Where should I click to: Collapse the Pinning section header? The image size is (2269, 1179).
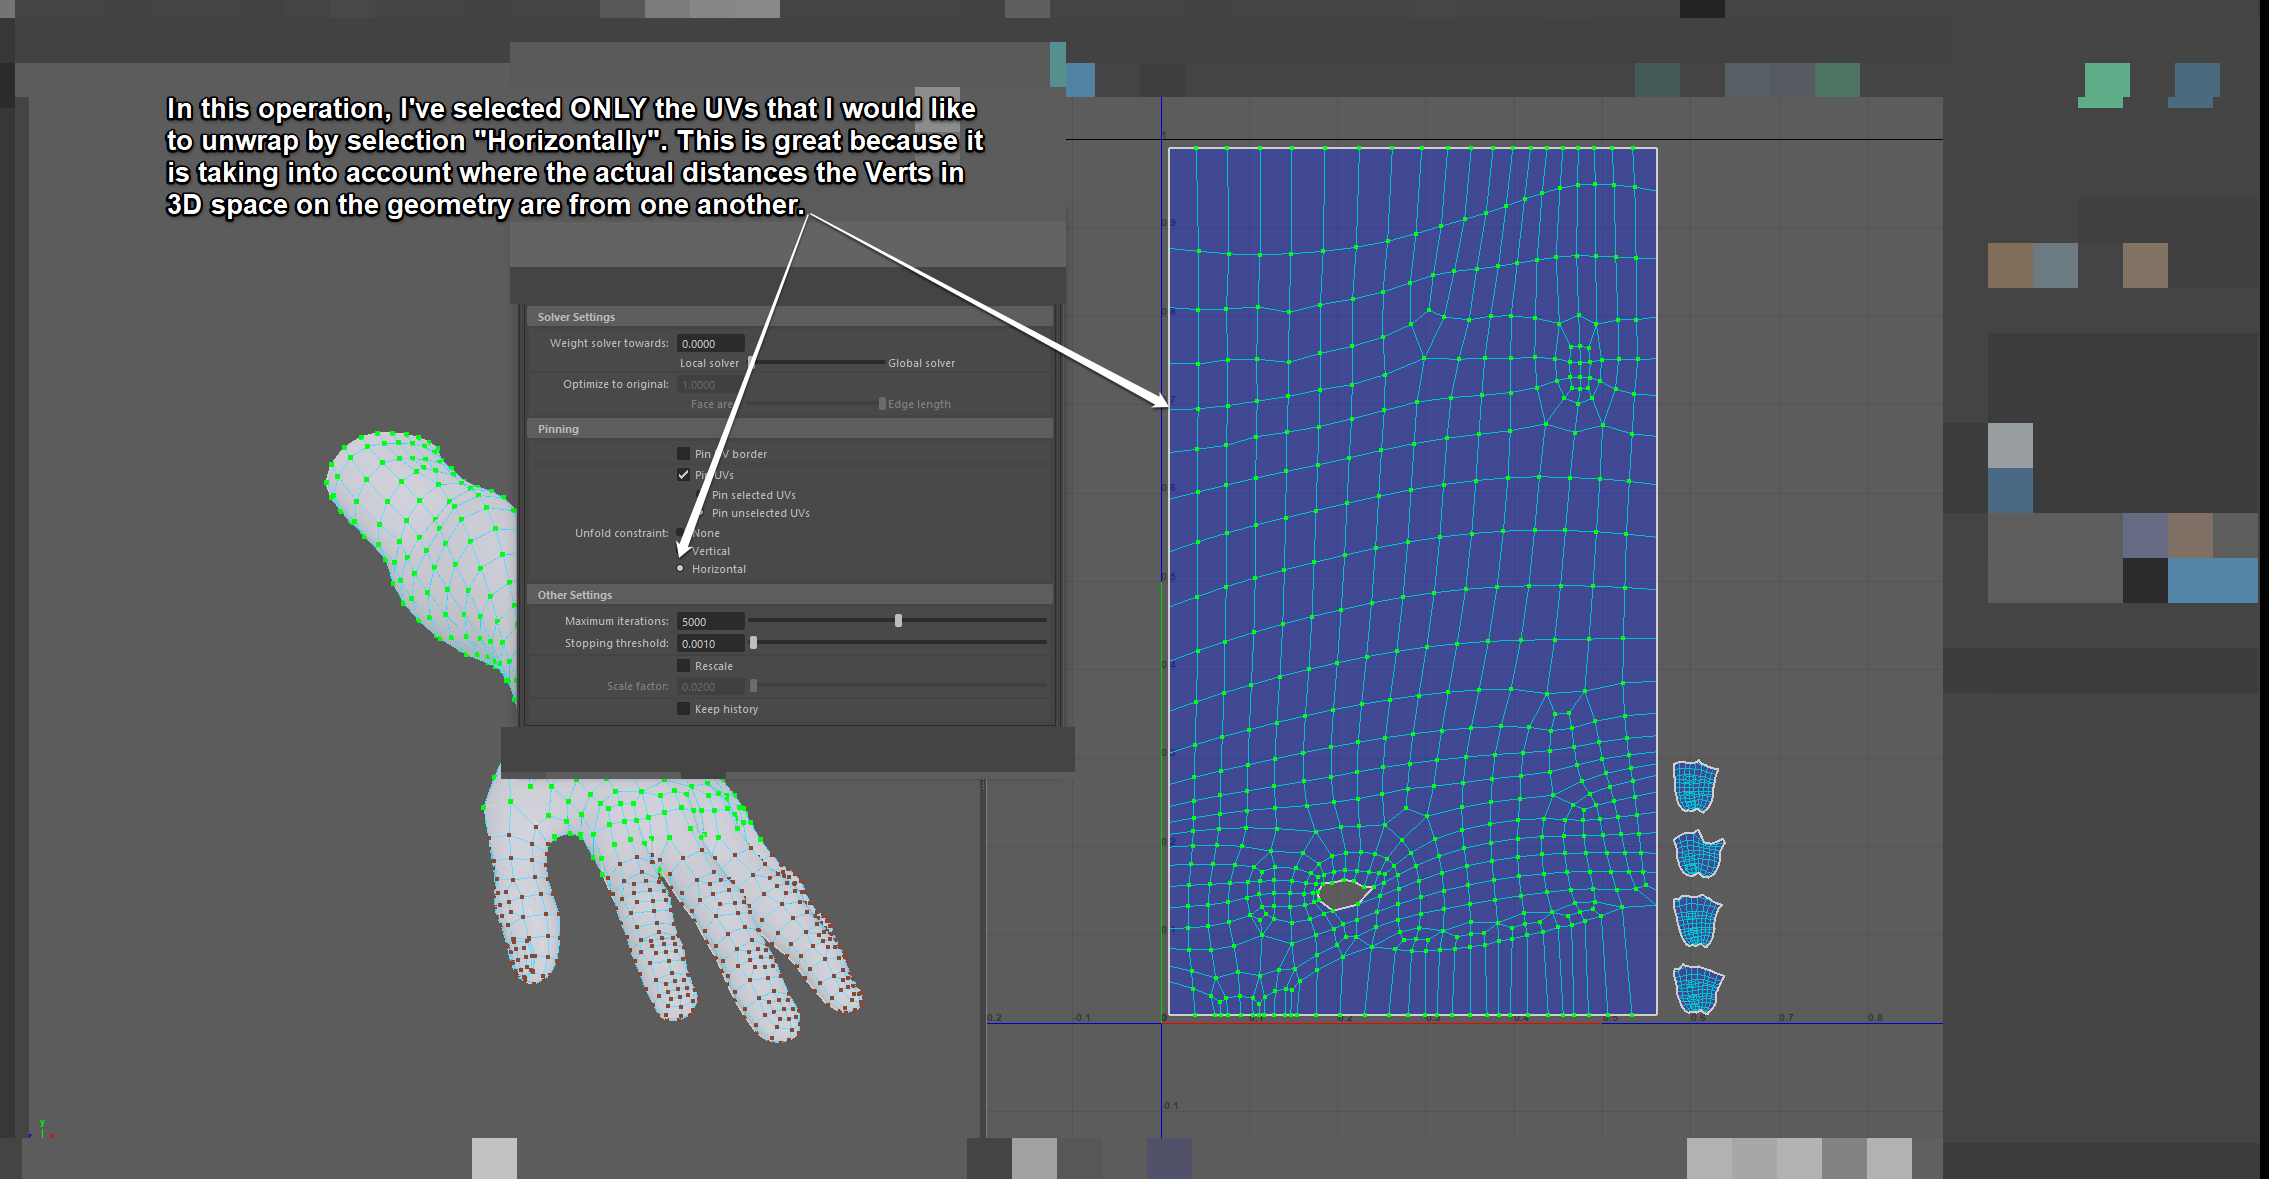[790, 429]
